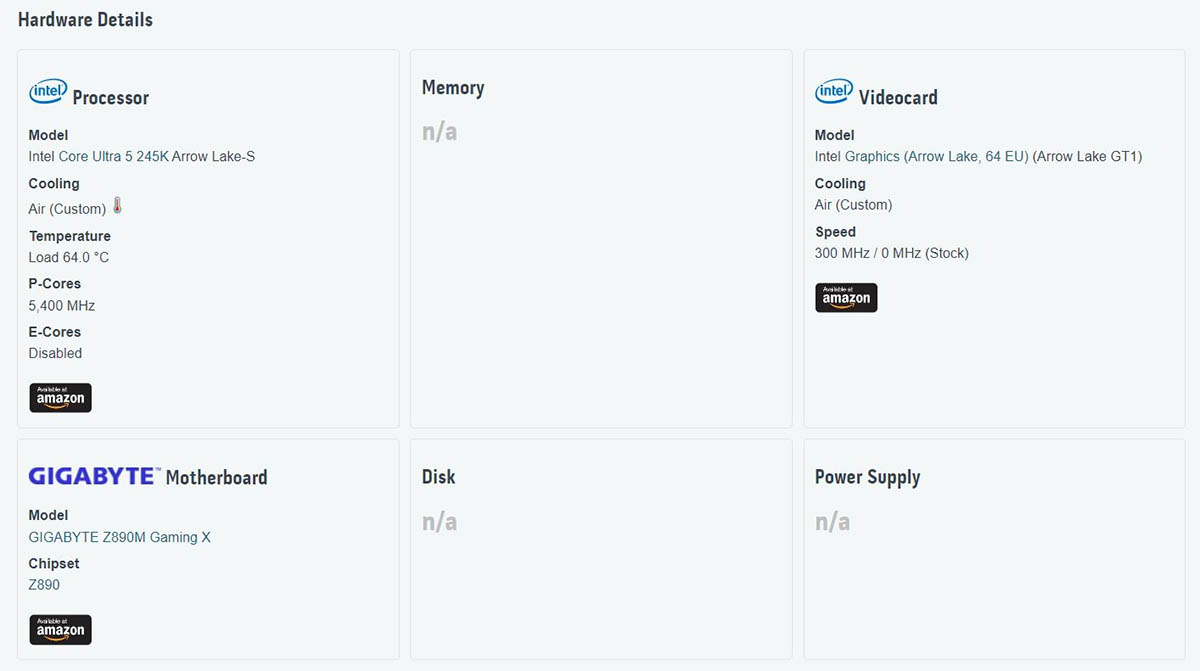
Task: Click the Processor card heading
Action: pyautogui.click(x=111, y=98)
